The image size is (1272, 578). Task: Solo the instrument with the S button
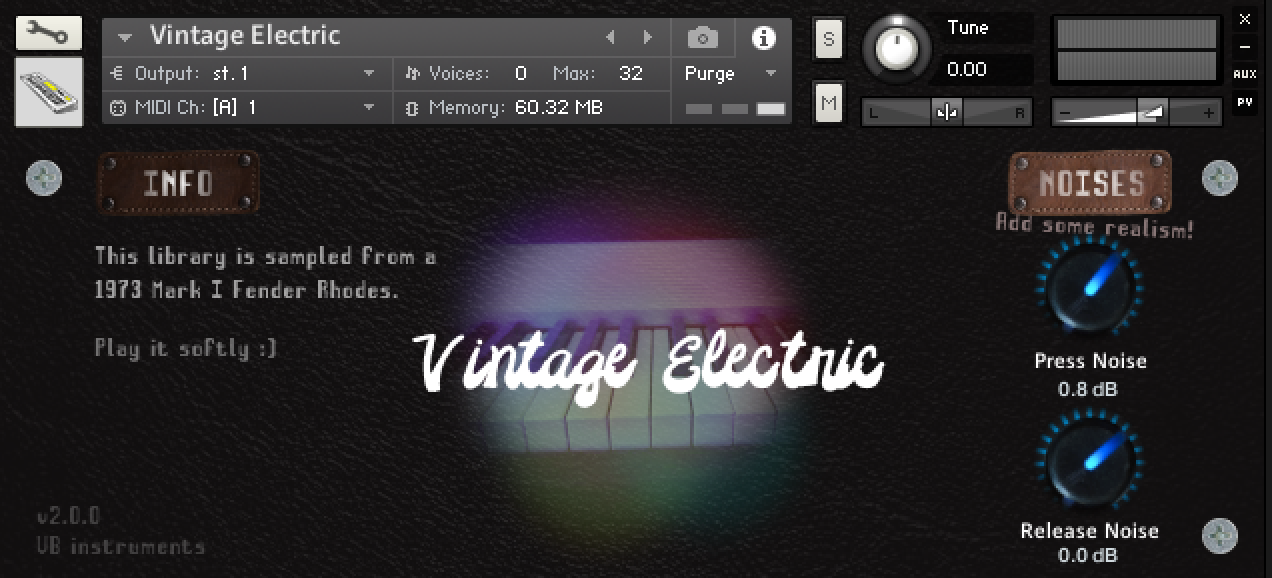click(828, 39)
